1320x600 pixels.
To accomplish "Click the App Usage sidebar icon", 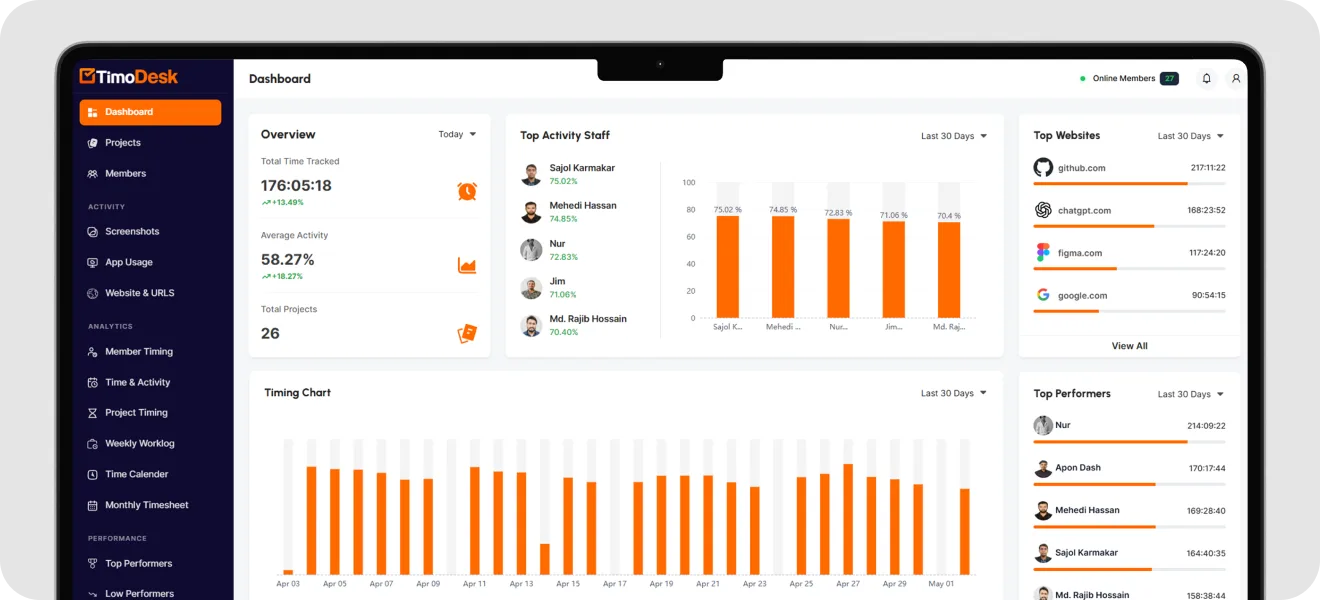I will tap(92, 262).
